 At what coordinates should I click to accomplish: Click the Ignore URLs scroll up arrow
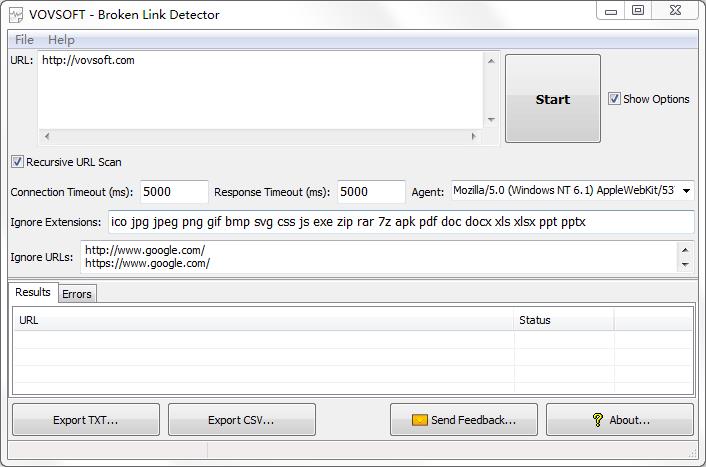685,250
